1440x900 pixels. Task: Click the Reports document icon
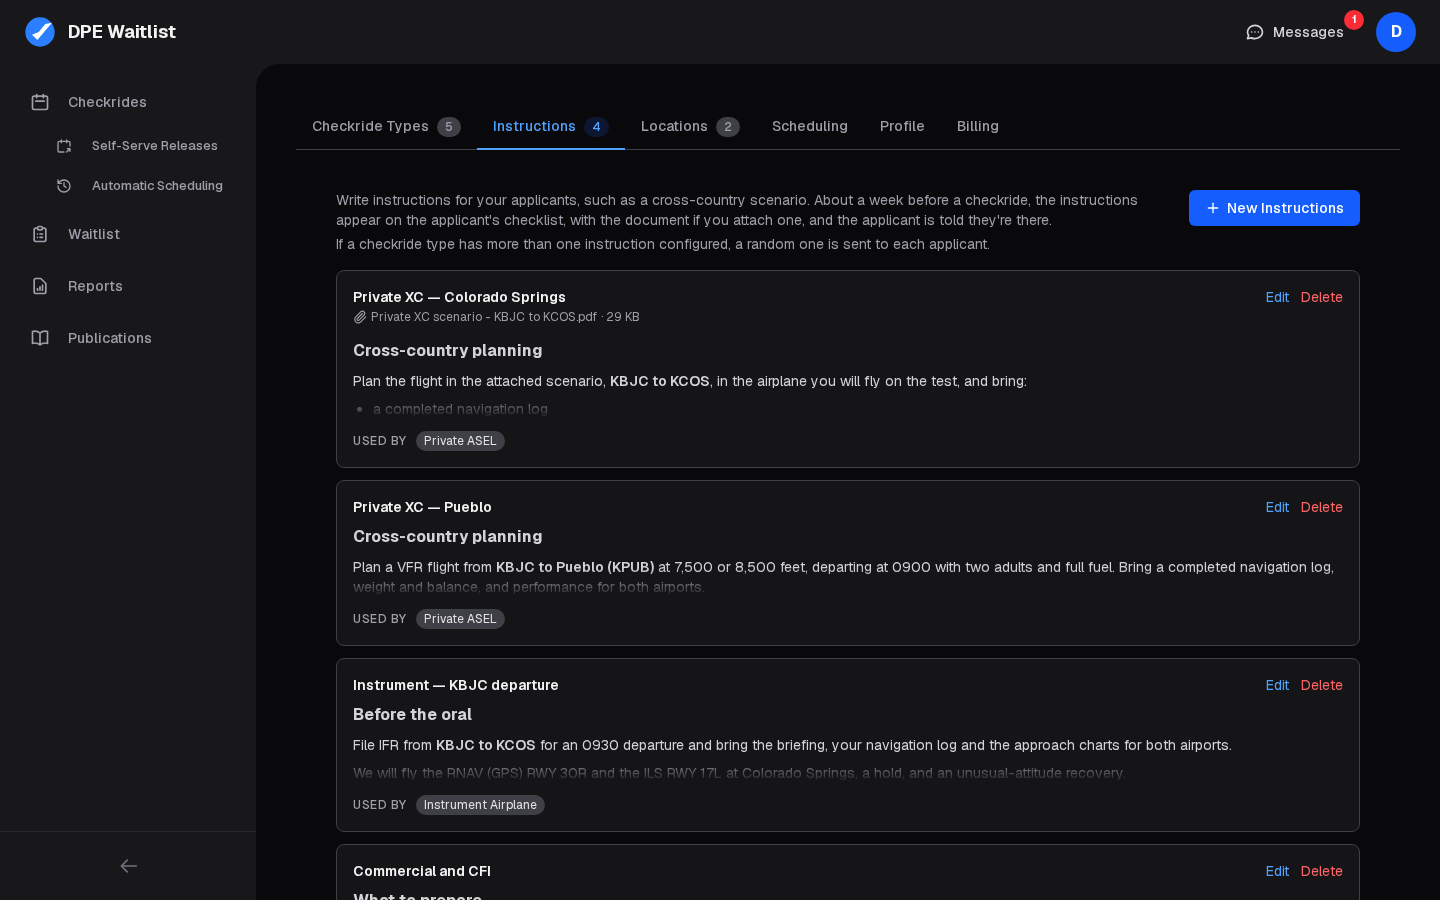coord(40,286)
